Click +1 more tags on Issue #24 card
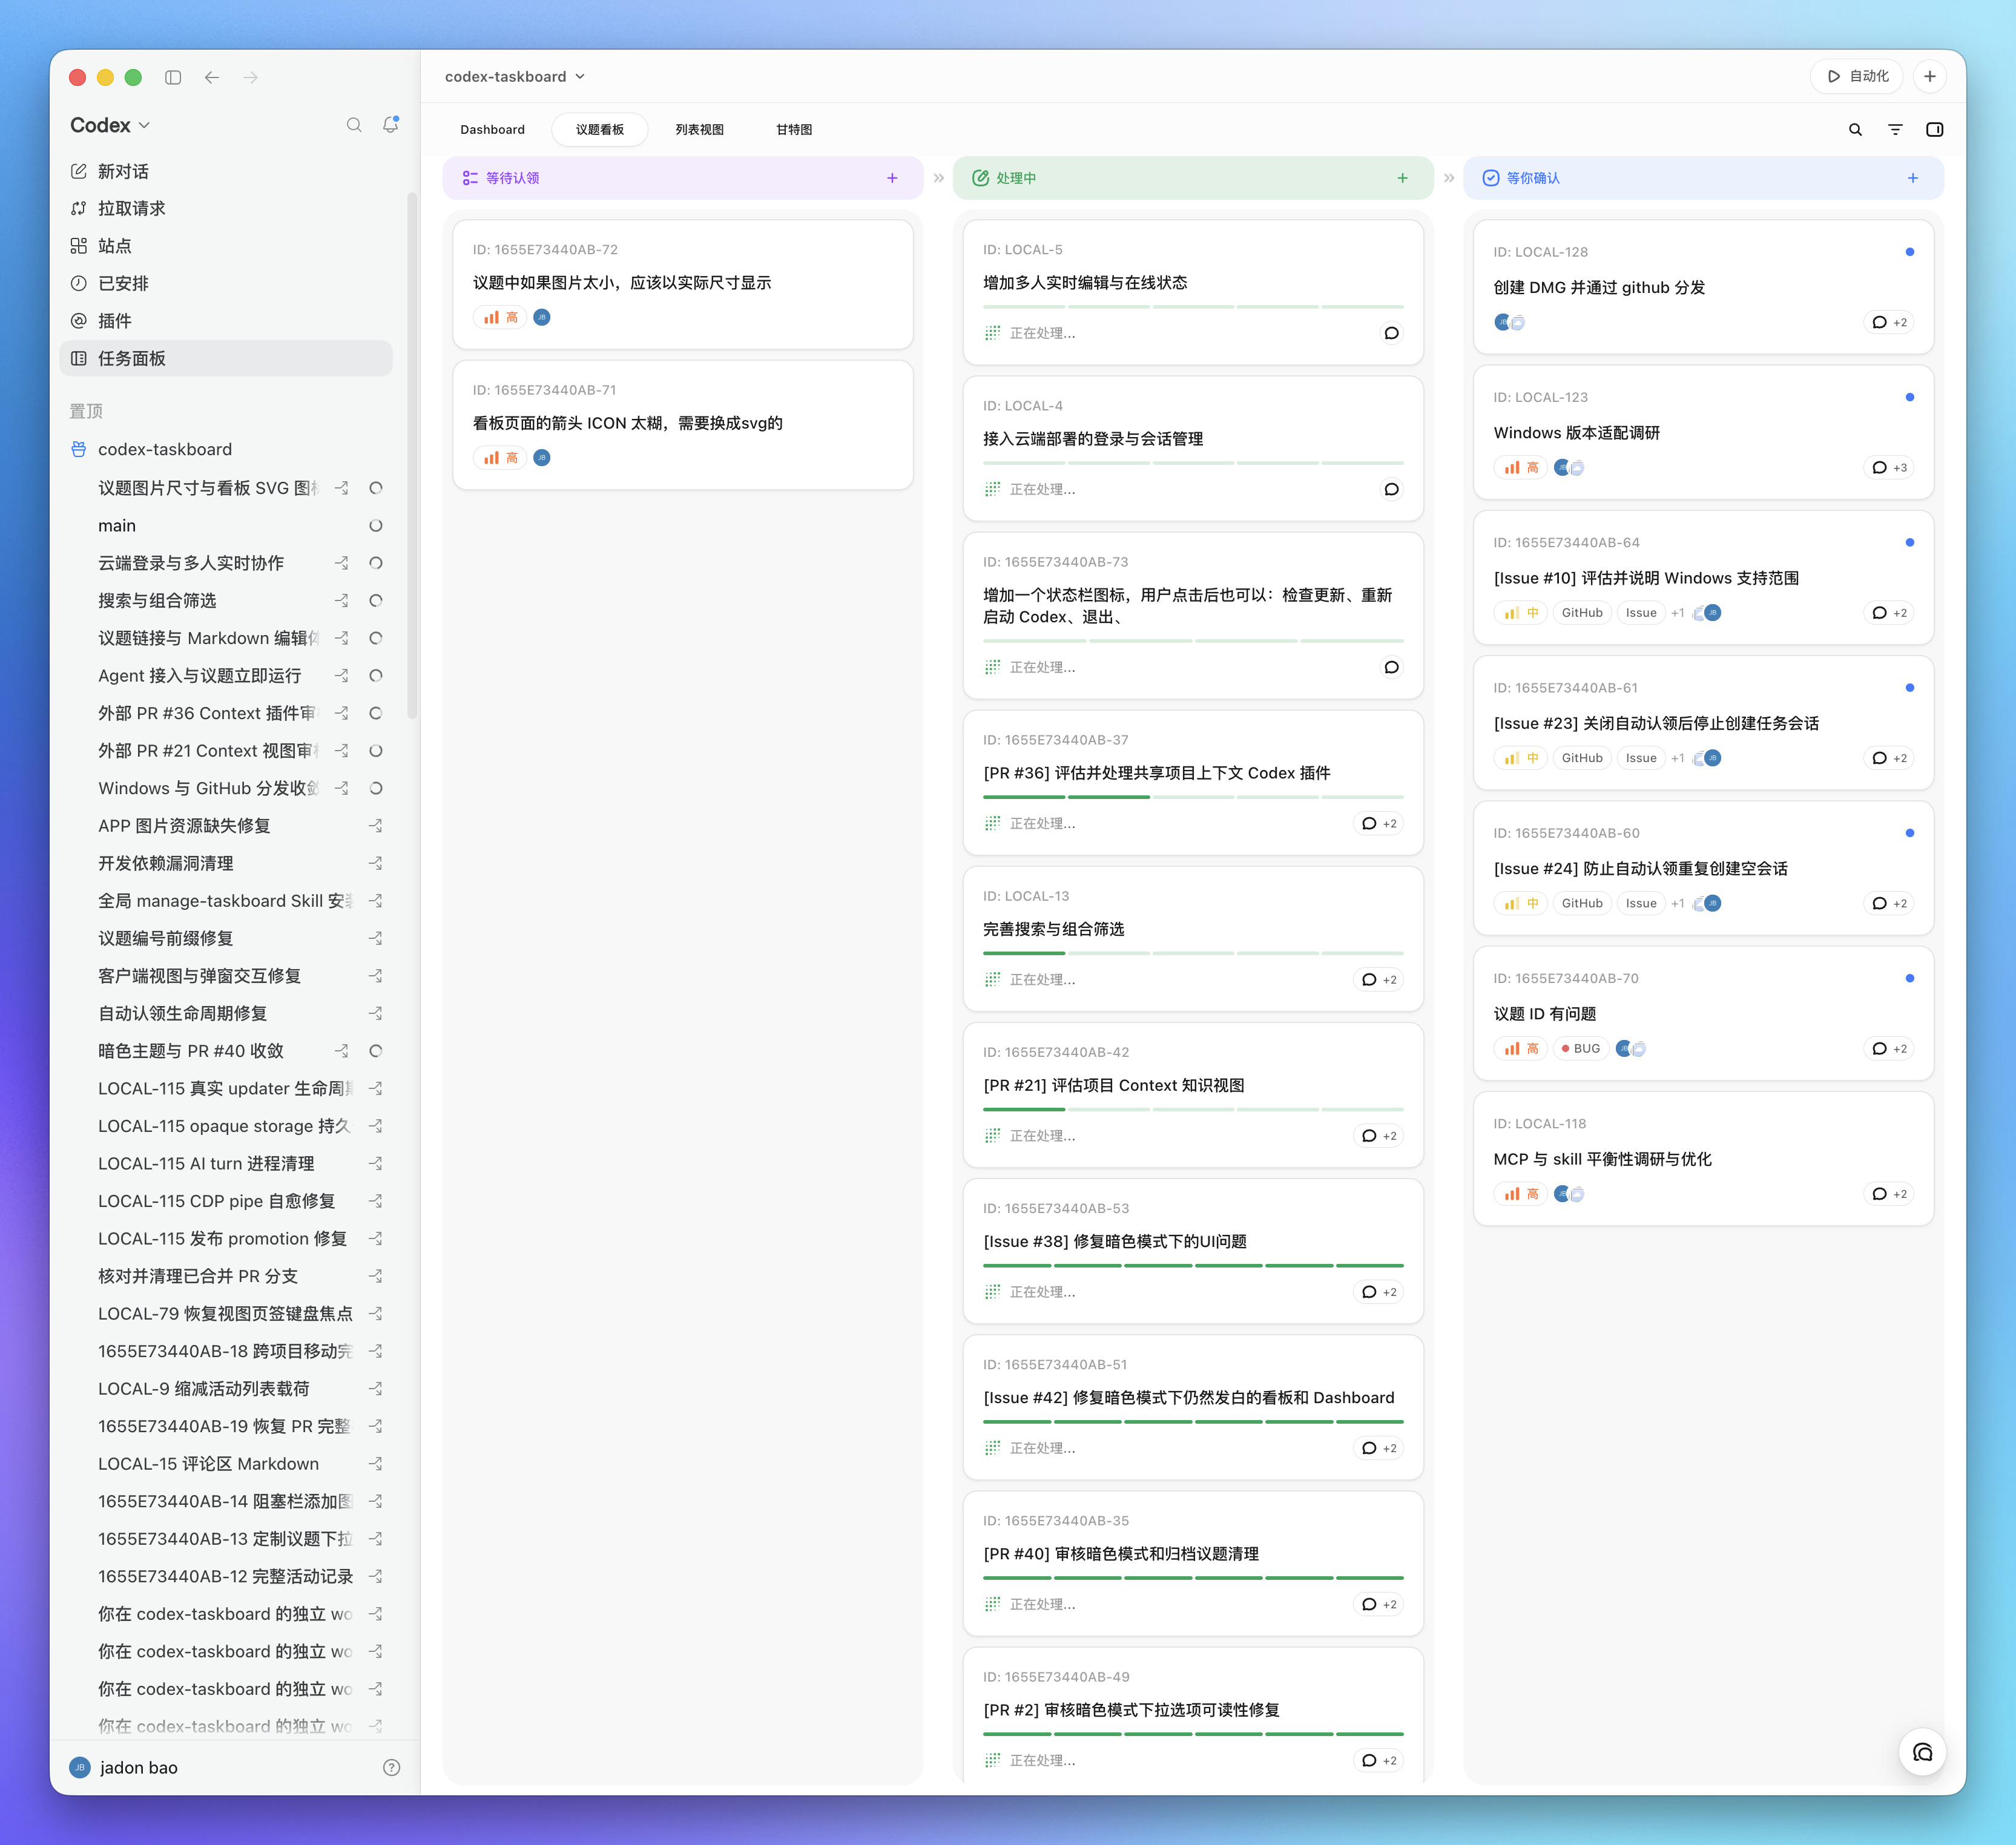The image size is (2016, 1845). point(1678,903)
